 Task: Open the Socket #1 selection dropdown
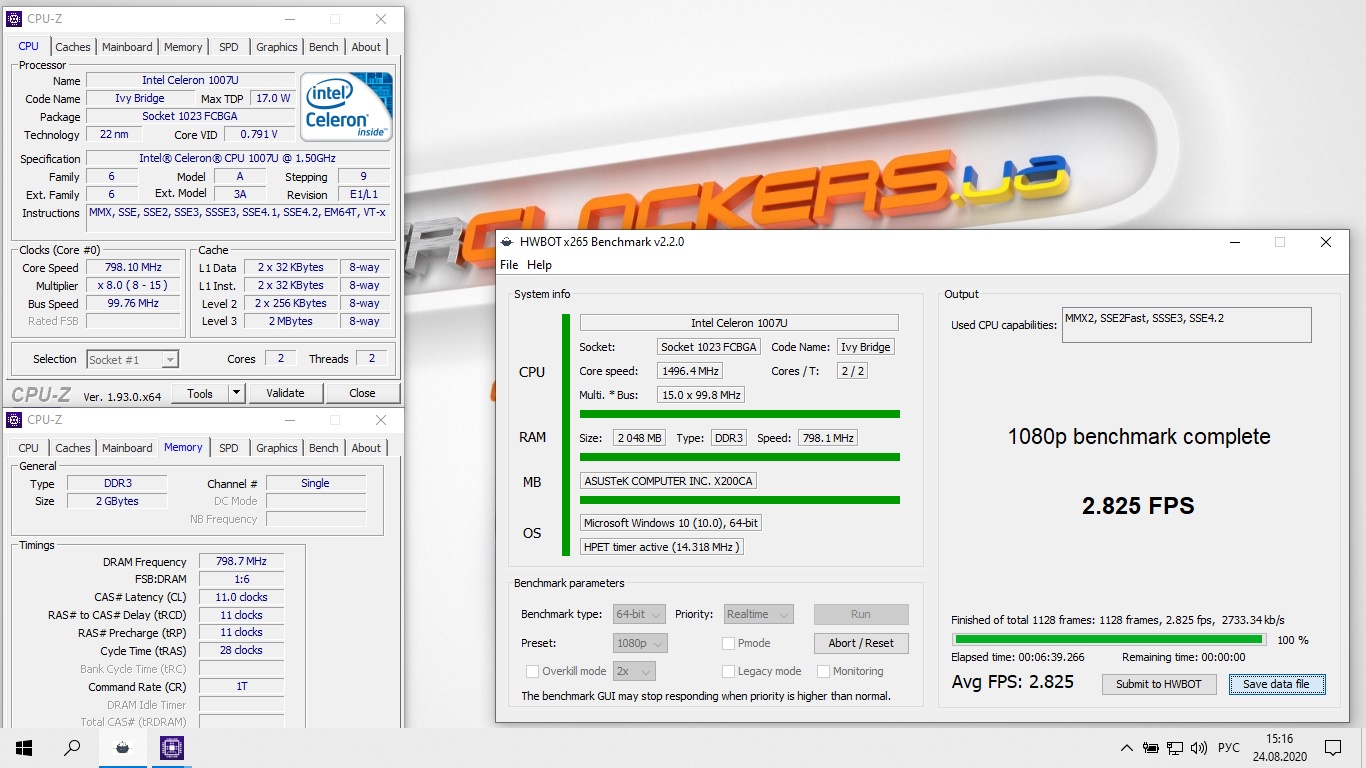tap(132, 359)
